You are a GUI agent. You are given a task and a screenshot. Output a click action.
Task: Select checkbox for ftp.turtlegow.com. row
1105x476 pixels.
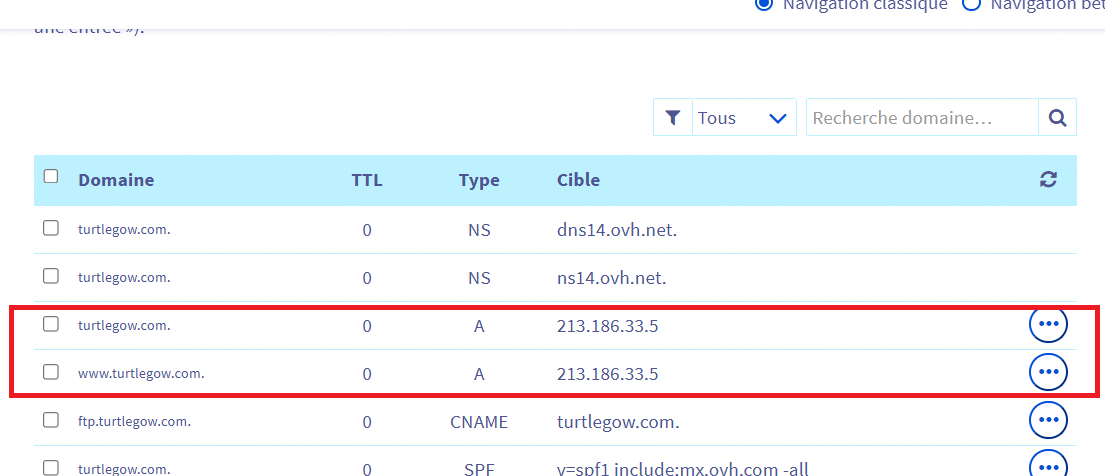point(51,420)
